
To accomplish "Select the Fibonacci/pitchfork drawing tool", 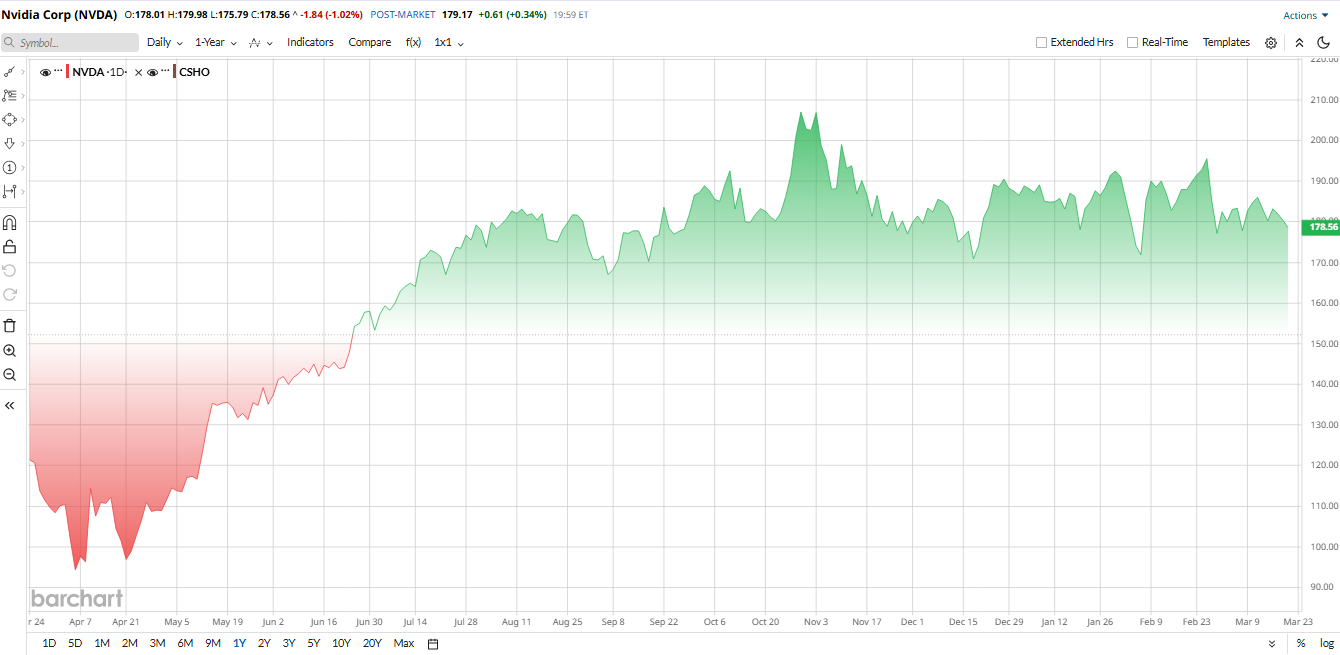I will click(9, 96).
